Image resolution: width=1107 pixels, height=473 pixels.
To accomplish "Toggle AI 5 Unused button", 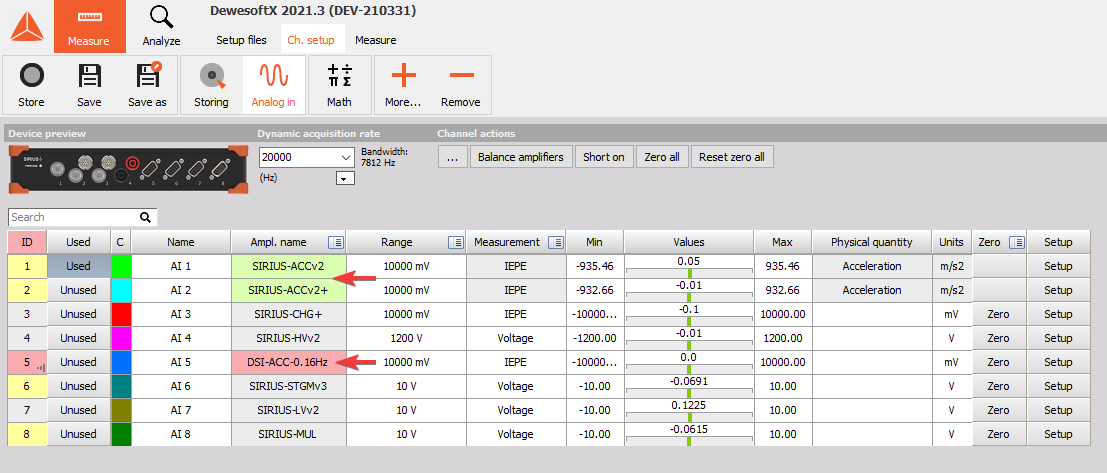I will click(x=78, y=362).
